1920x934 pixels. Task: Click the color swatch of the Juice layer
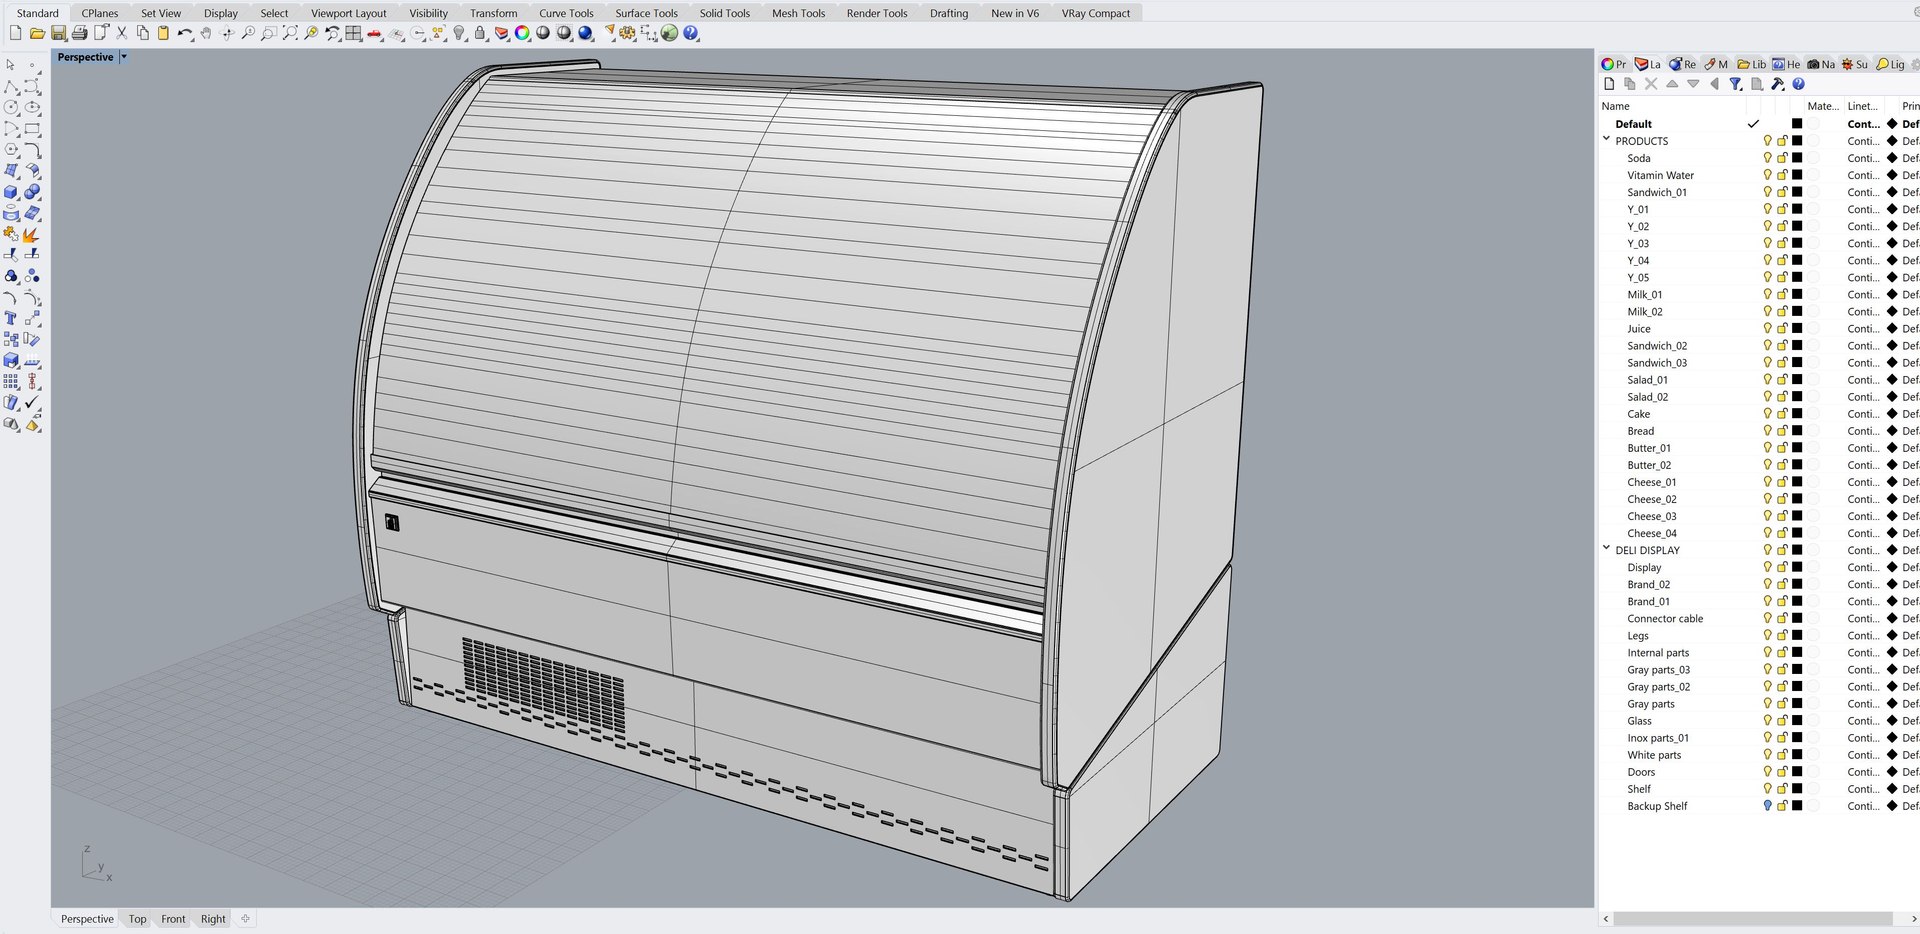[1797, 328]
